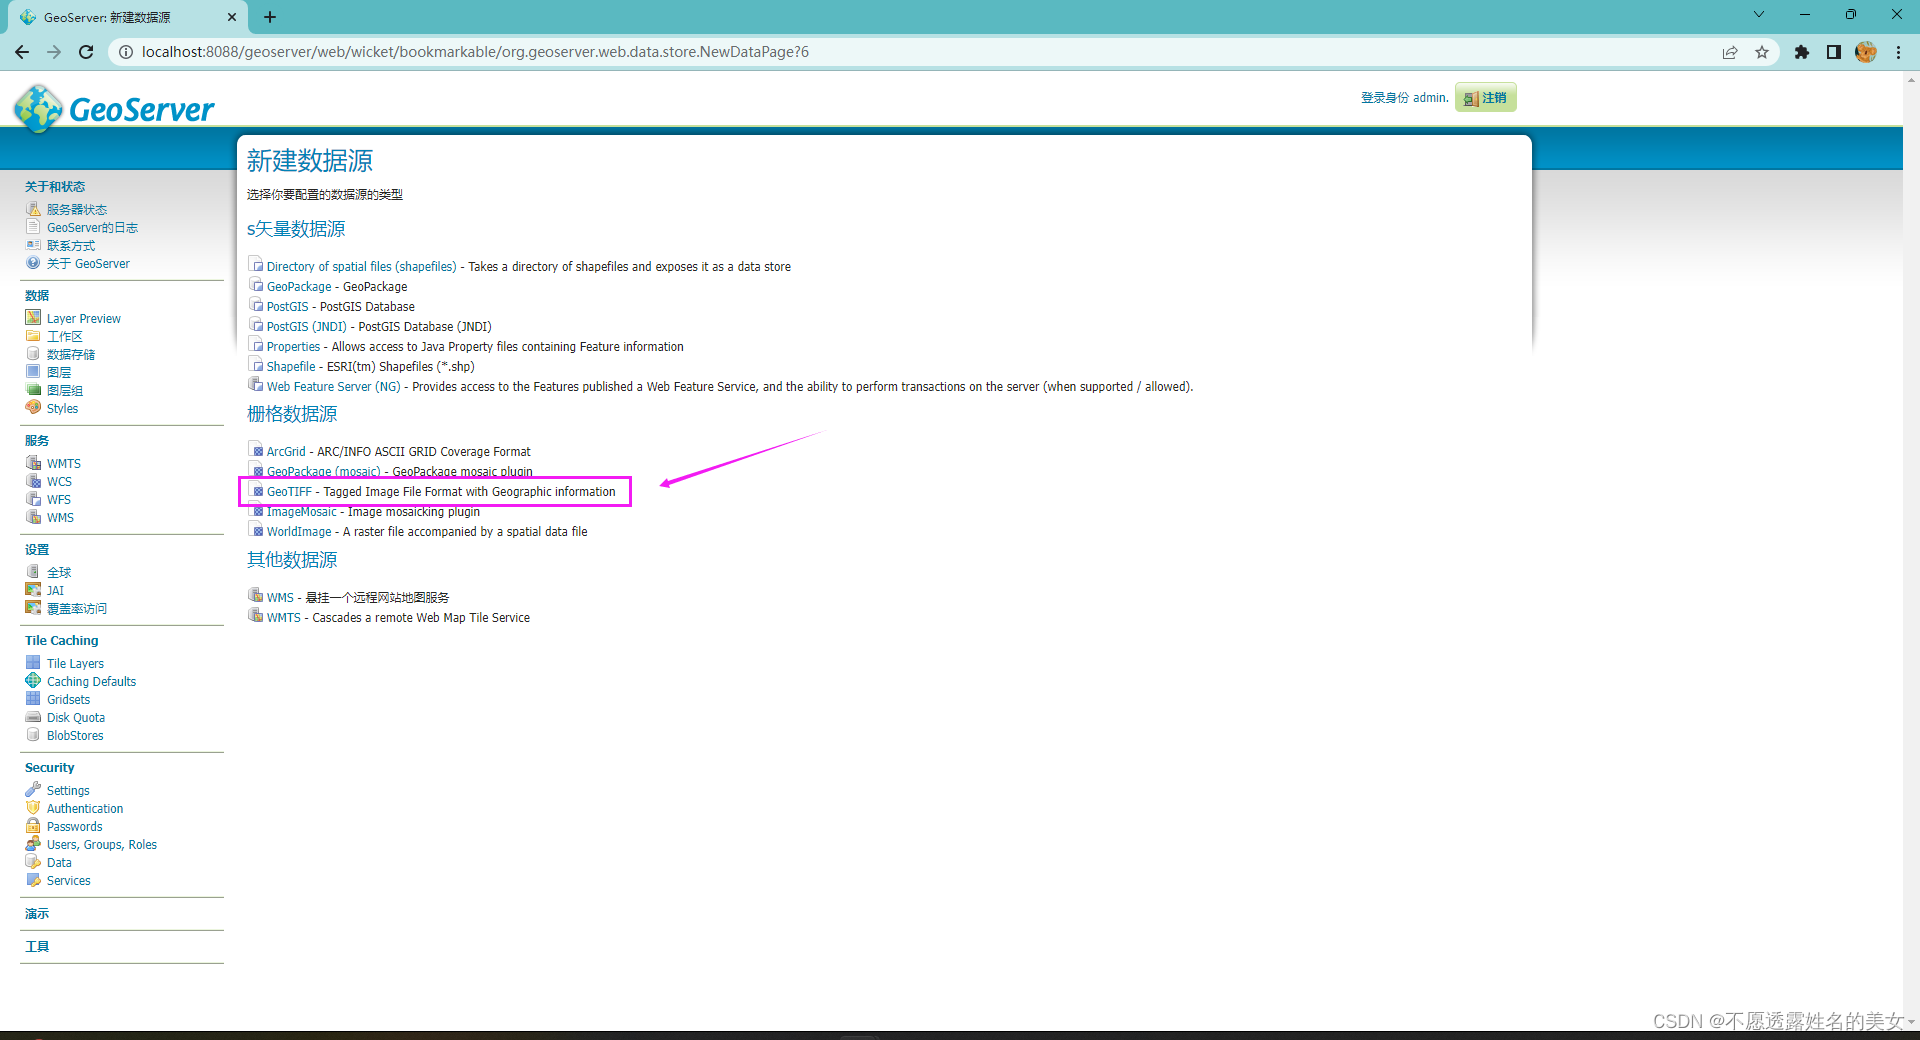Click the Caching Defaults globe icon

(x=33, y=681)
